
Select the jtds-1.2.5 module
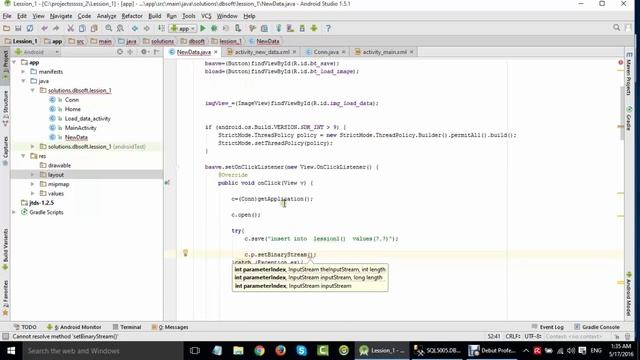click(41, 203)
